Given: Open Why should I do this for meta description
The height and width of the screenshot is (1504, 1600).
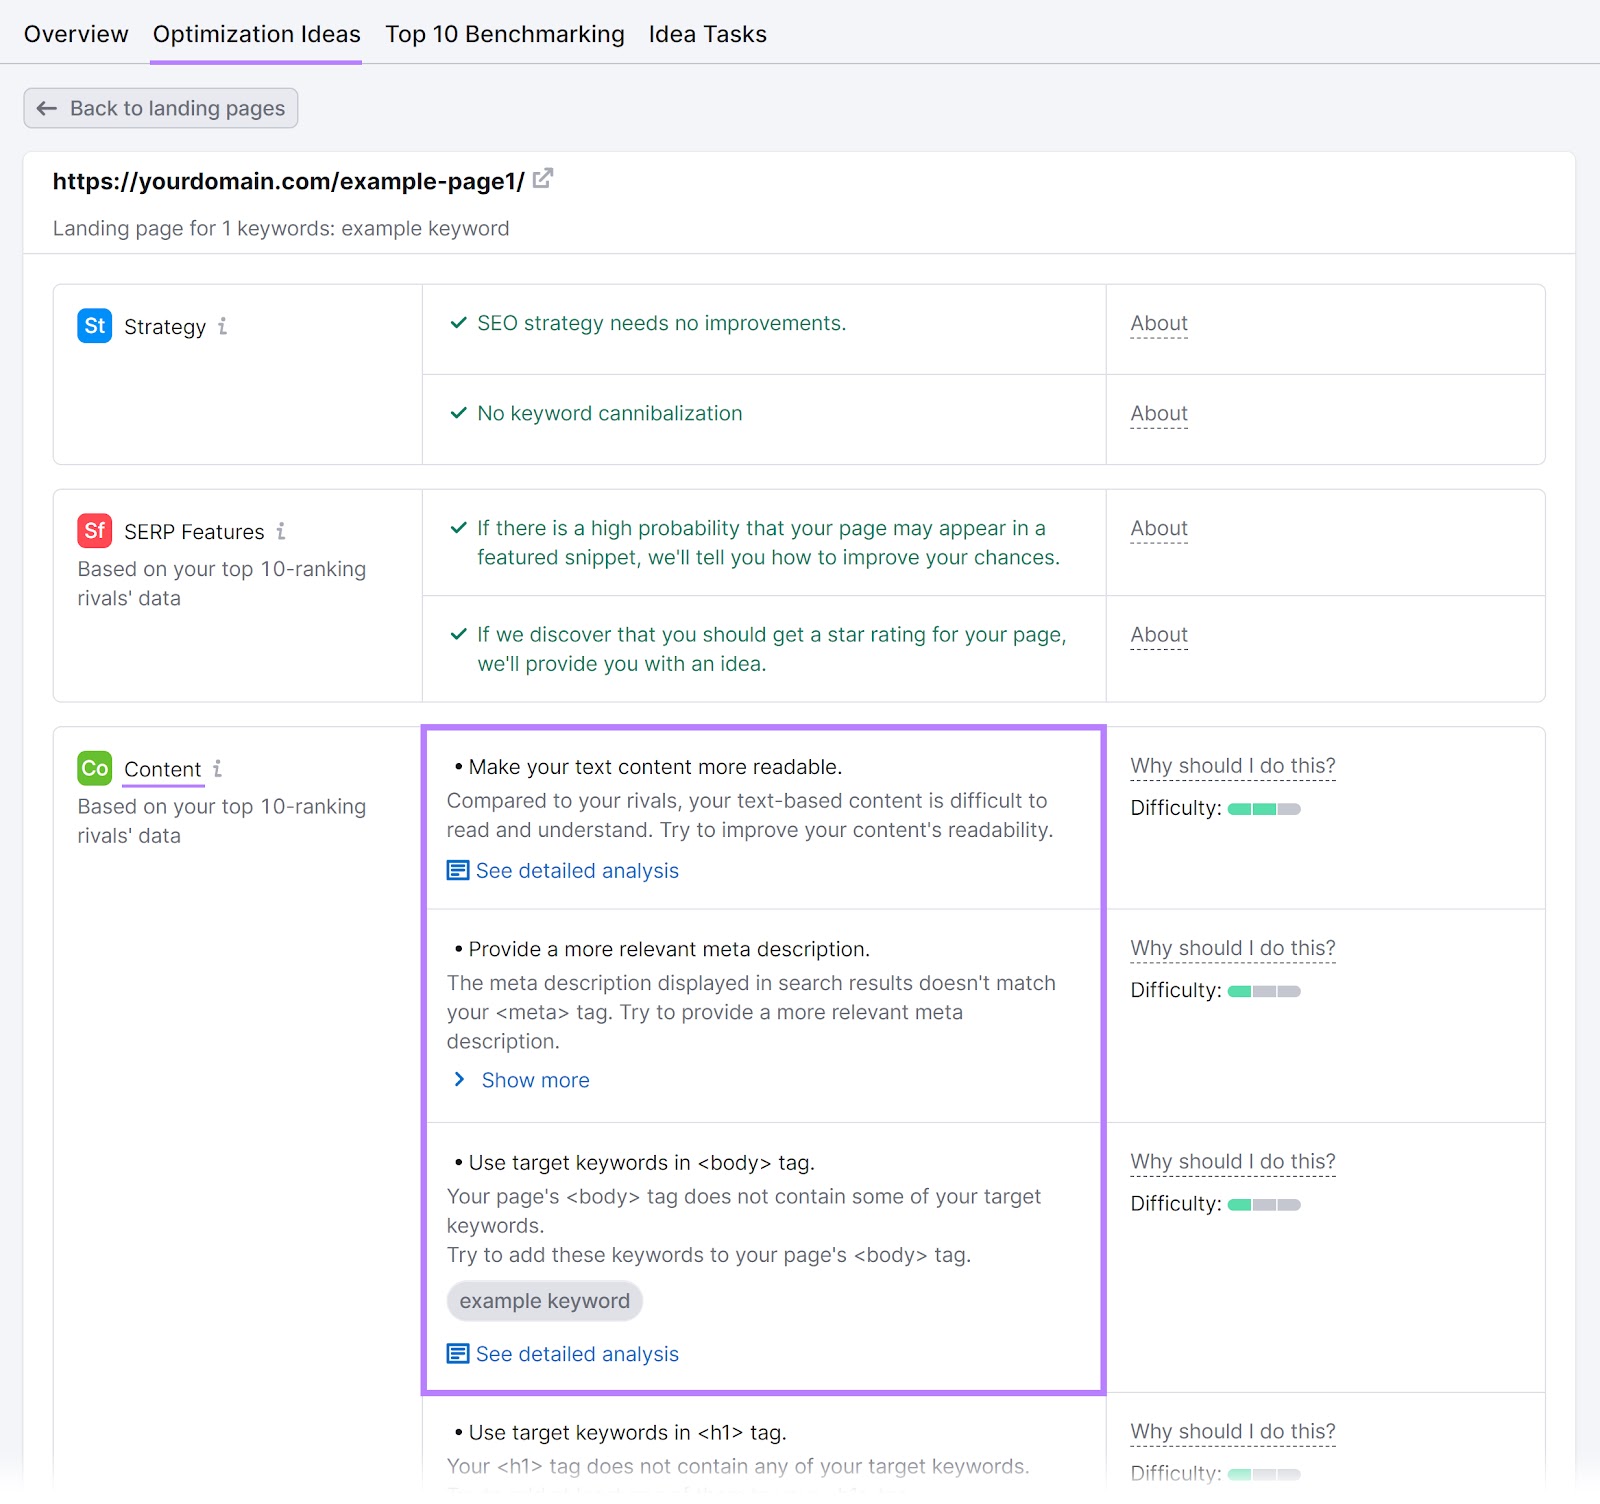Looking at the screenshot, I should click(1233, 948).
